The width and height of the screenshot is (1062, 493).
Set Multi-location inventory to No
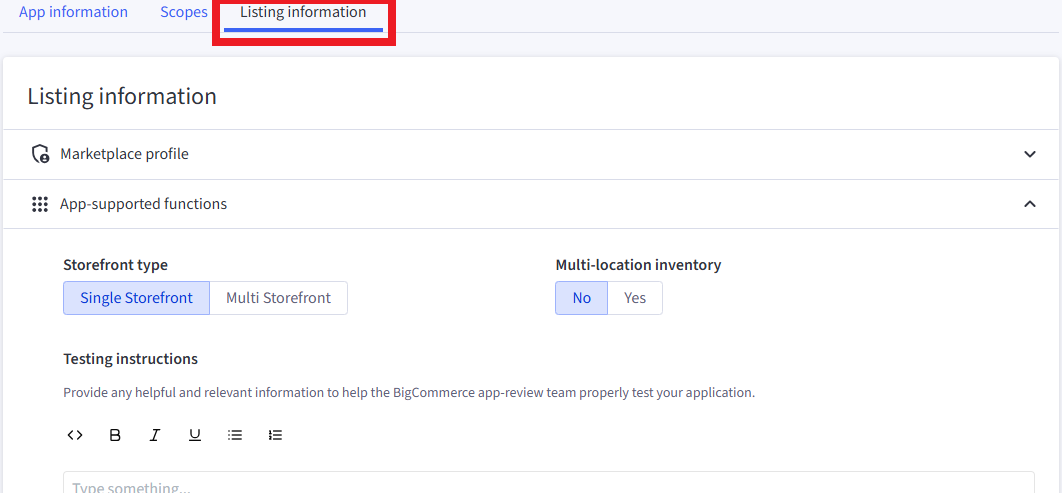581,298
